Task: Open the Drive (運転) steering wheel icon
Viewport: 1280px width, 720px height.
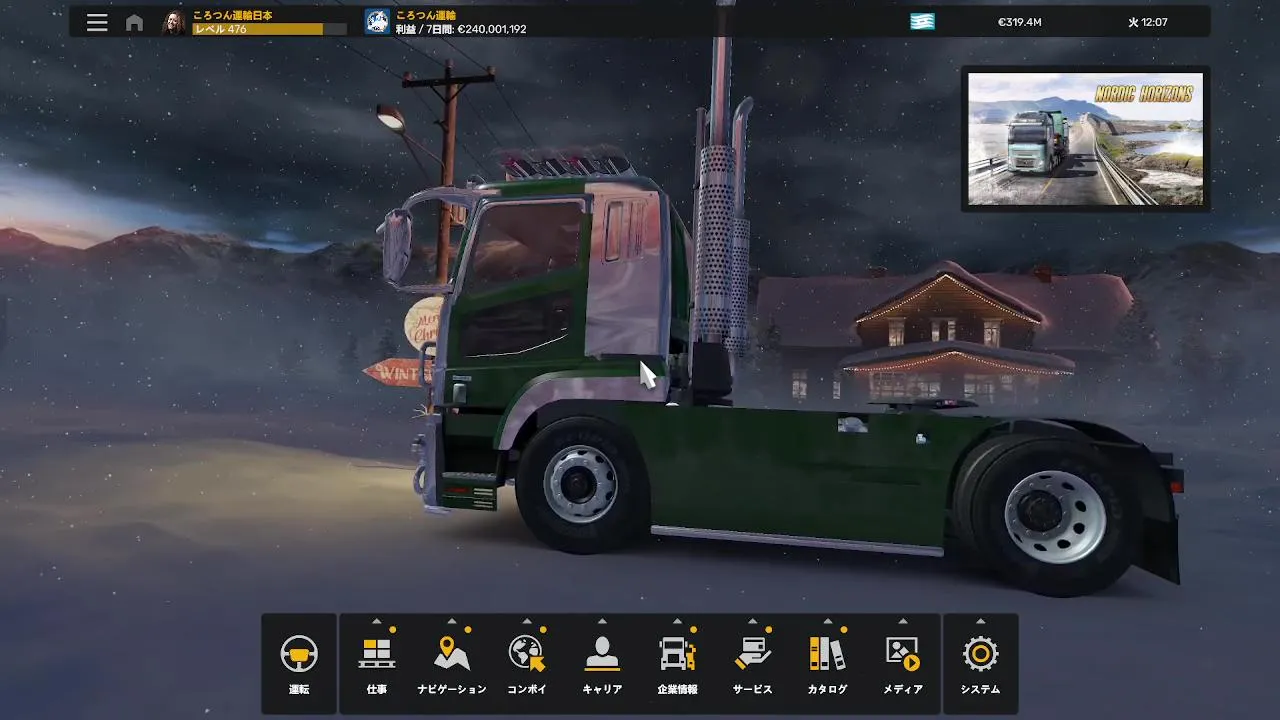Action: pyautogui.click(x=299, y=655)
